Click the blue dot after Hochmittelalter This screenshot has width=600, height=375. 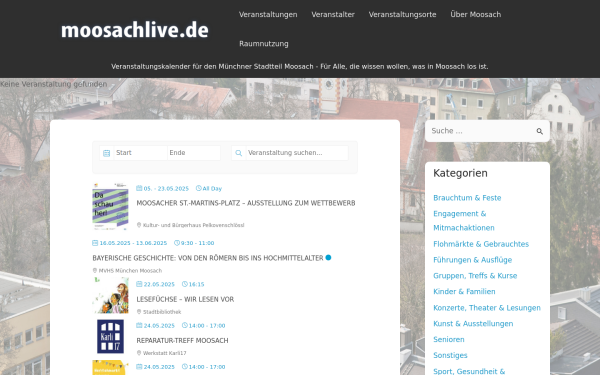tap(328, 258)
